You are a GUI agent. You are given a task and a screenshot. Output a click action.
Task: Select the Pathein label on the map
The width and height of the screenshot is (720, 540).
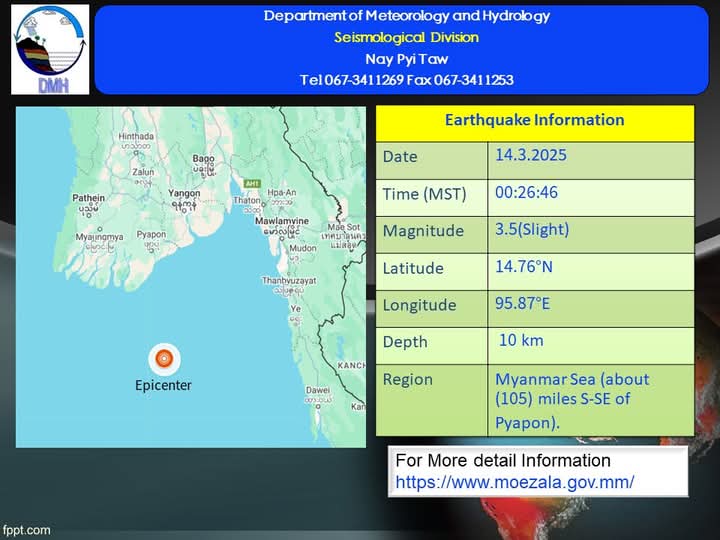(88, 198)
